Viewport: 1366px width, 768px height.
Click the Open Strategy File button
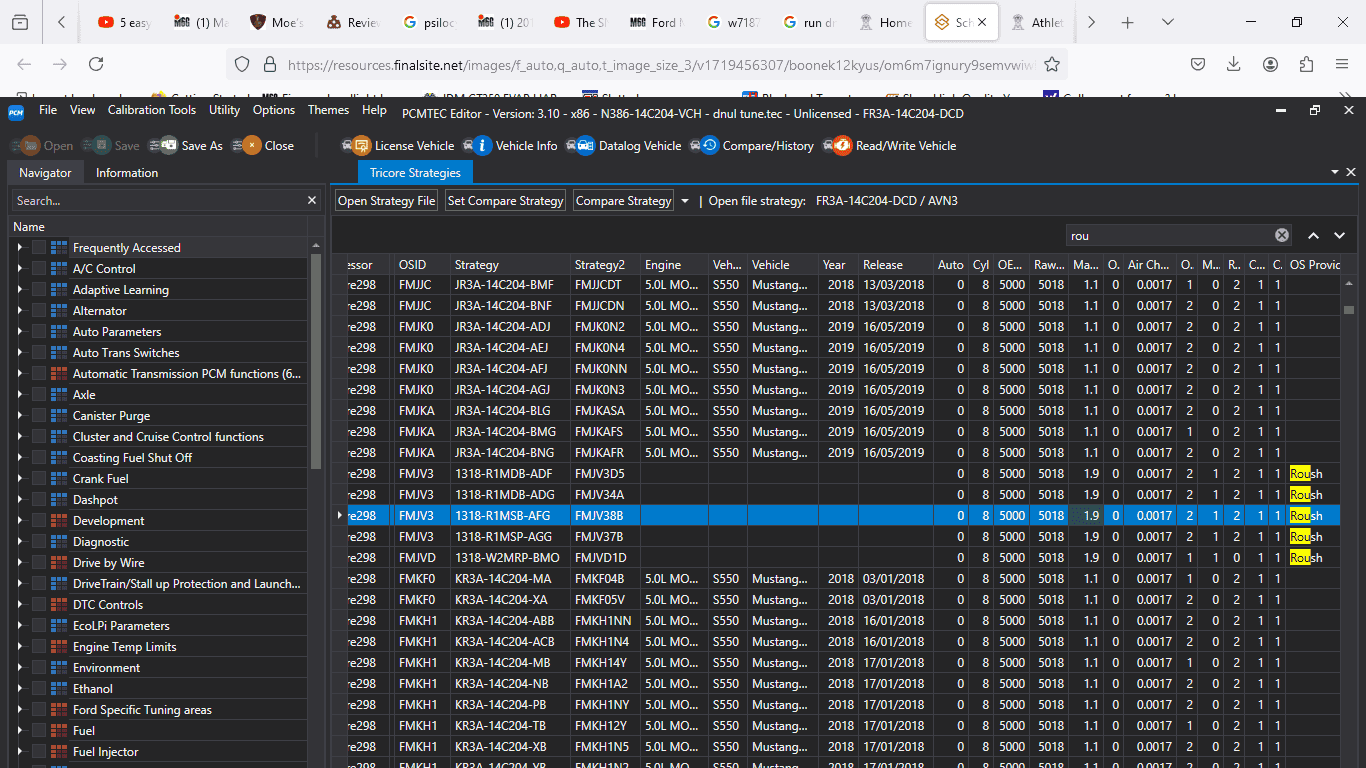click(387, 201)
